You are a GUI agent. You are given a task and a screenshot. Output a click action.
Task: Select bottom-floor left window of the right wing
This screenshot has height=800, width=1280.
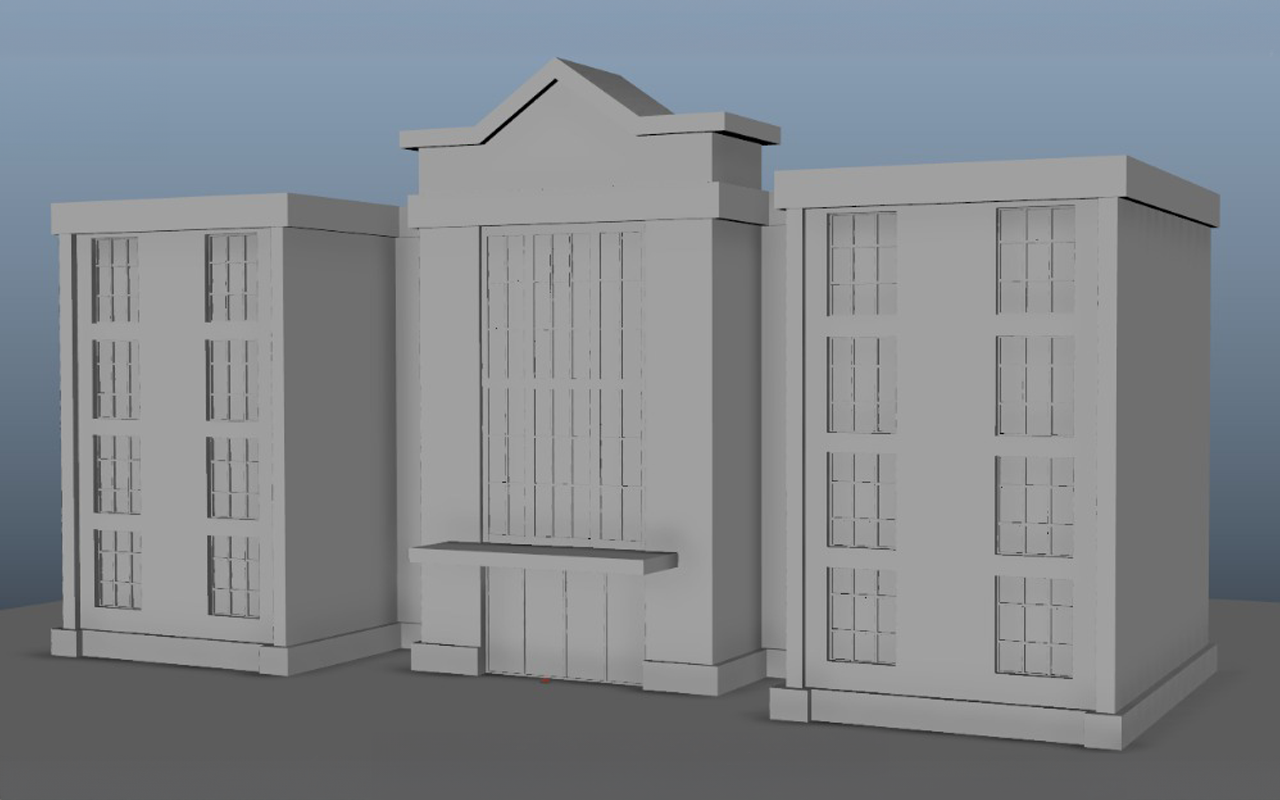coord(862,615)
